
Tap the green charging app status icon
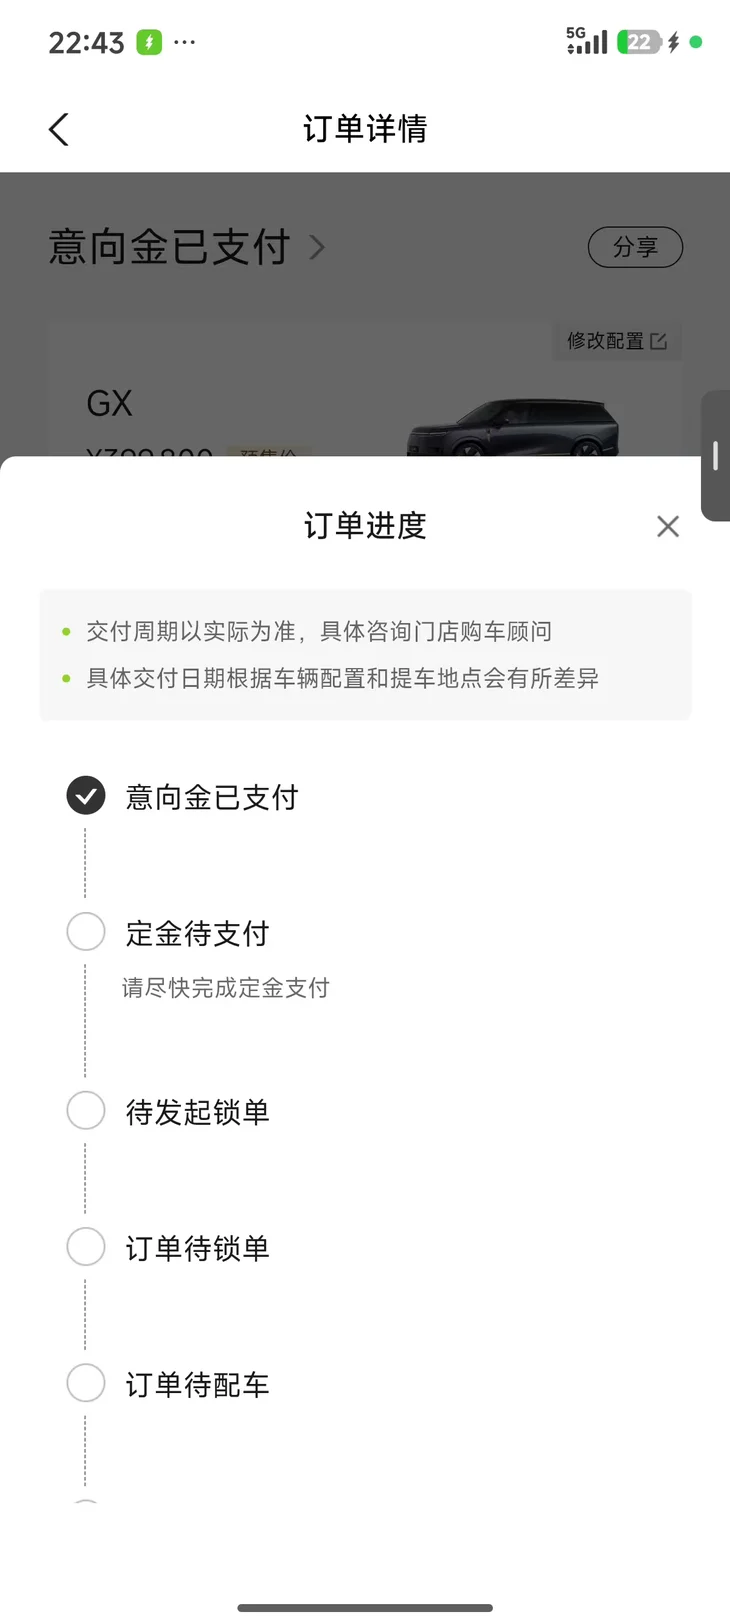(149, 42)
